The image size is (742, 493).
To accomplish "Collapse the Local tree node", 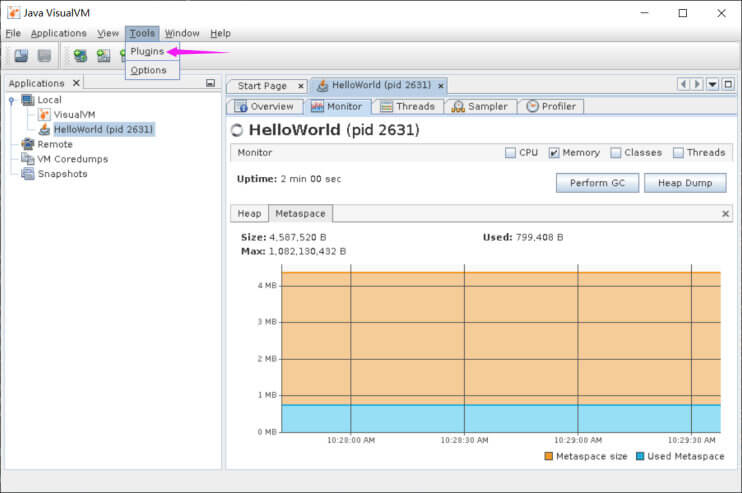I will click(x=11, y=100).
